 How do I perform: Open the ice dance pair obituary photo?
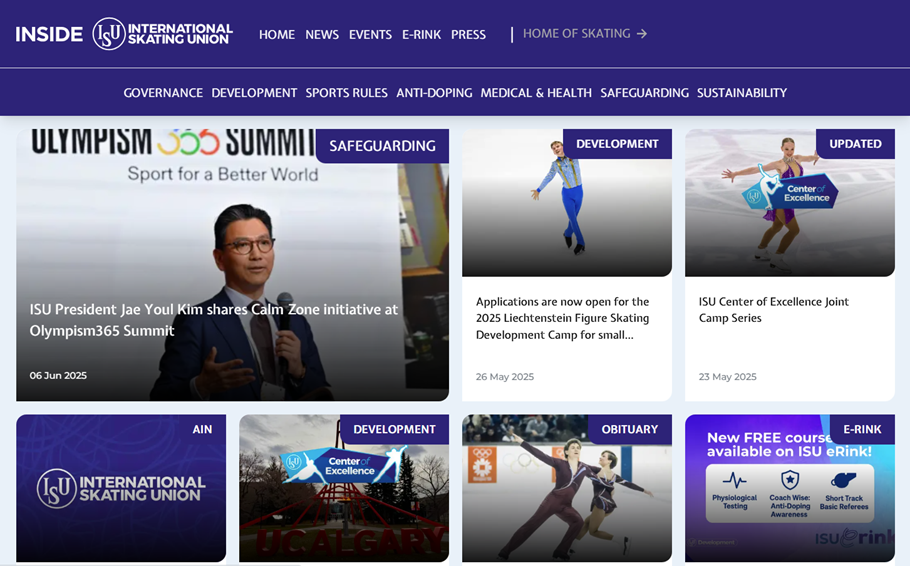click(566, 488)
